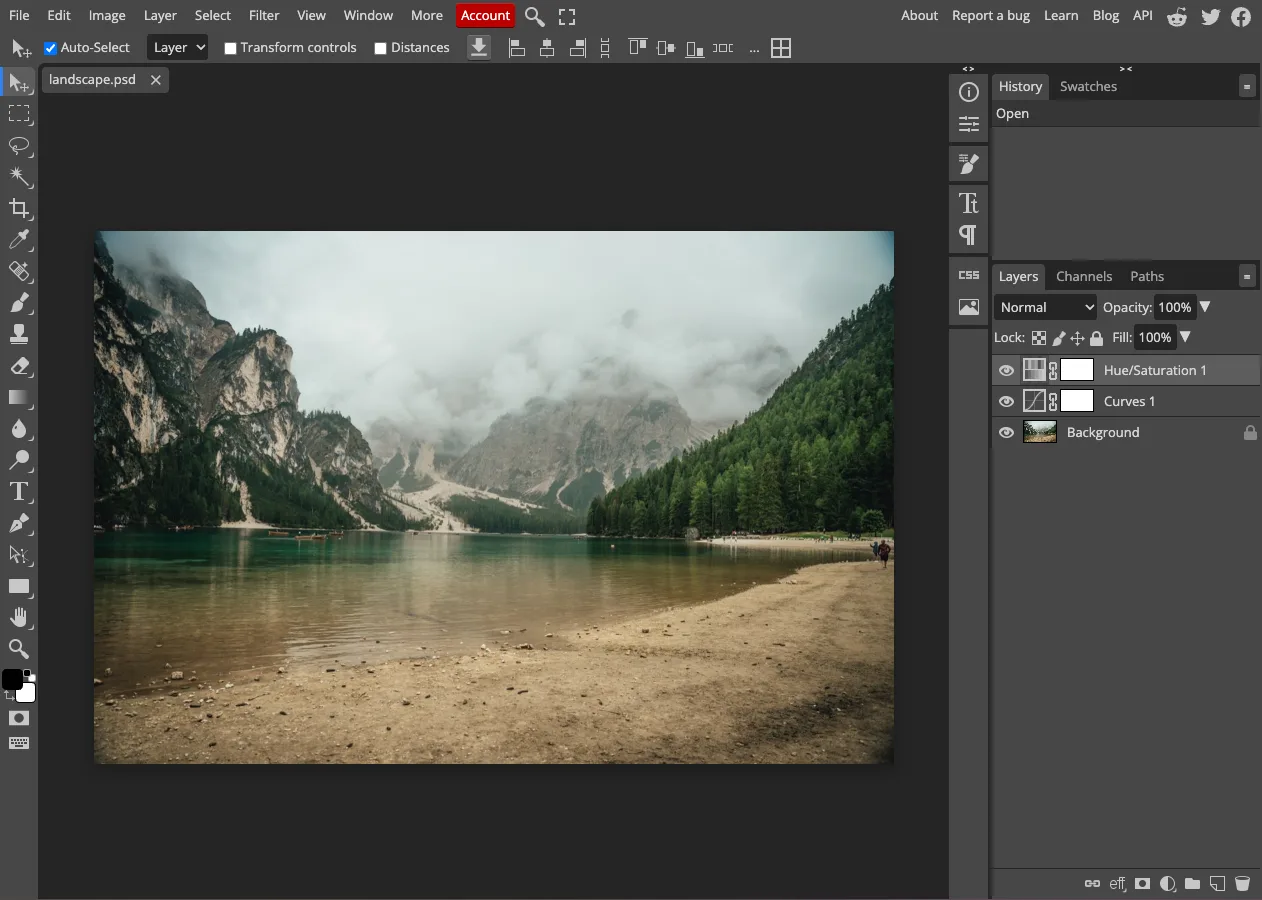
Task: Uncheck the Auto-Select checkbox
Action: 51,48
